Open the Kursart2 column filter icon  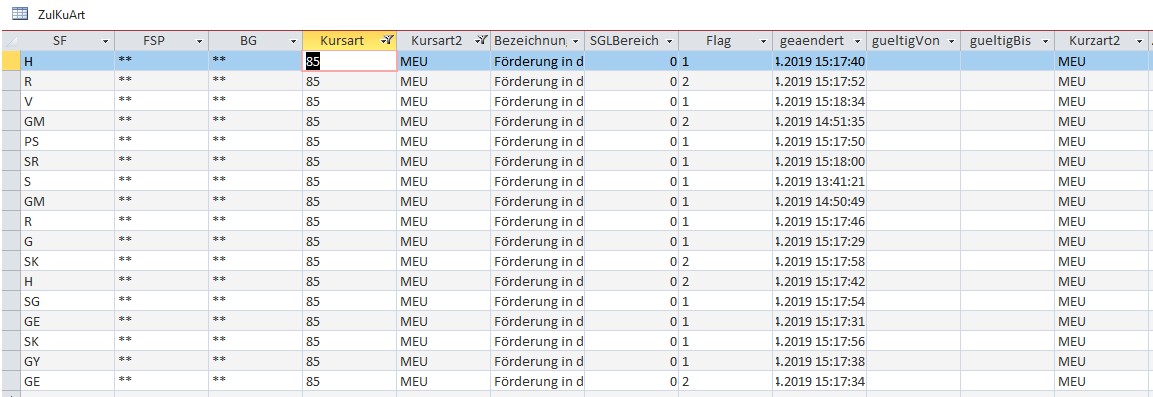point(481,41)
